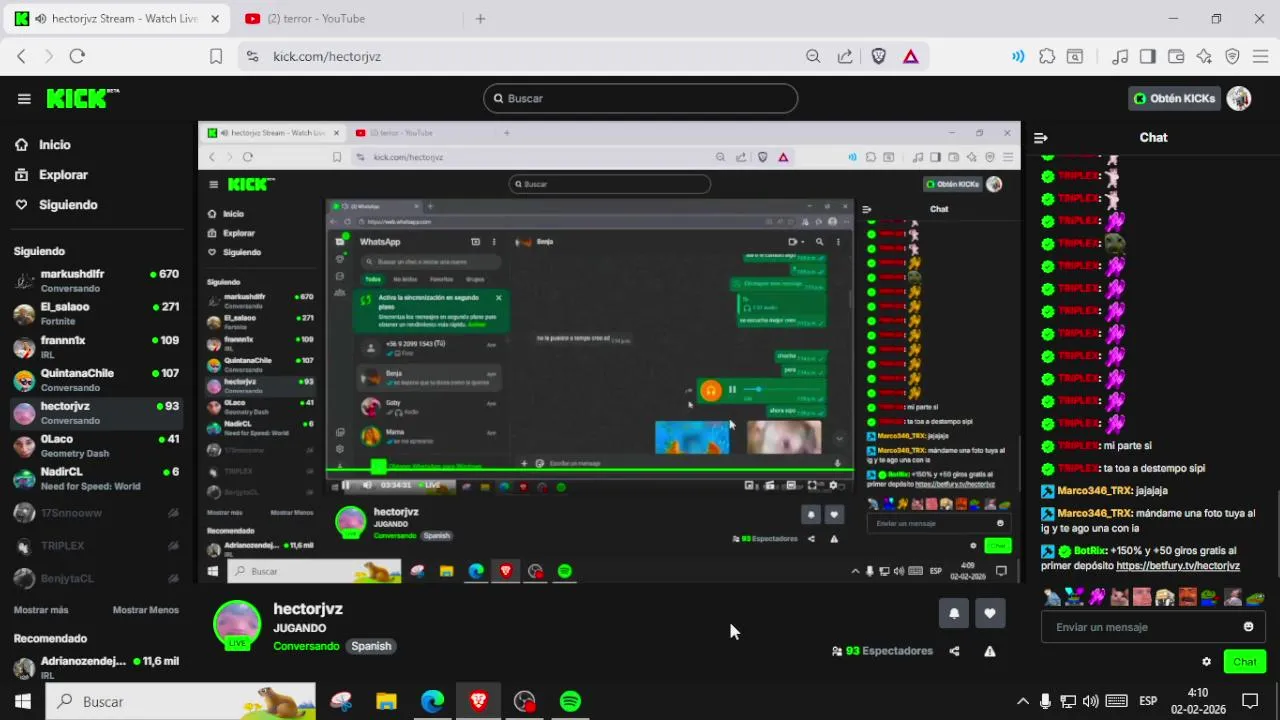Screen dimensions: 1280x720
Task: Open Explorar in sidebar
Action: [x=63, y=175]
